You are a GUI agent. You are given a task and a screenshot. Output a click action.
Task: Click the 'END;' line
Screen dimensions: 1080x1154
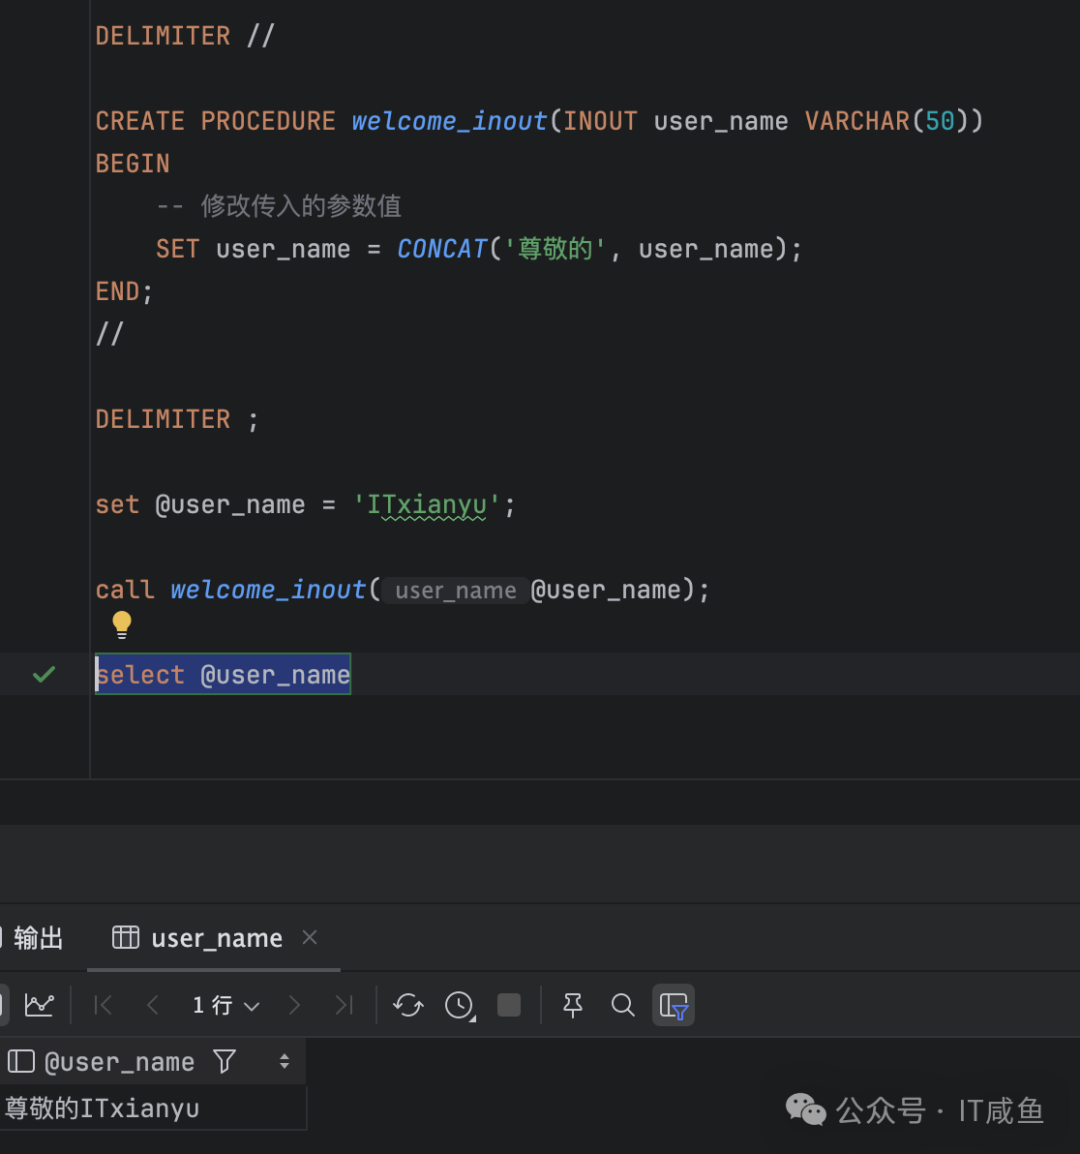pyautogui.click(x=124, y=291)
